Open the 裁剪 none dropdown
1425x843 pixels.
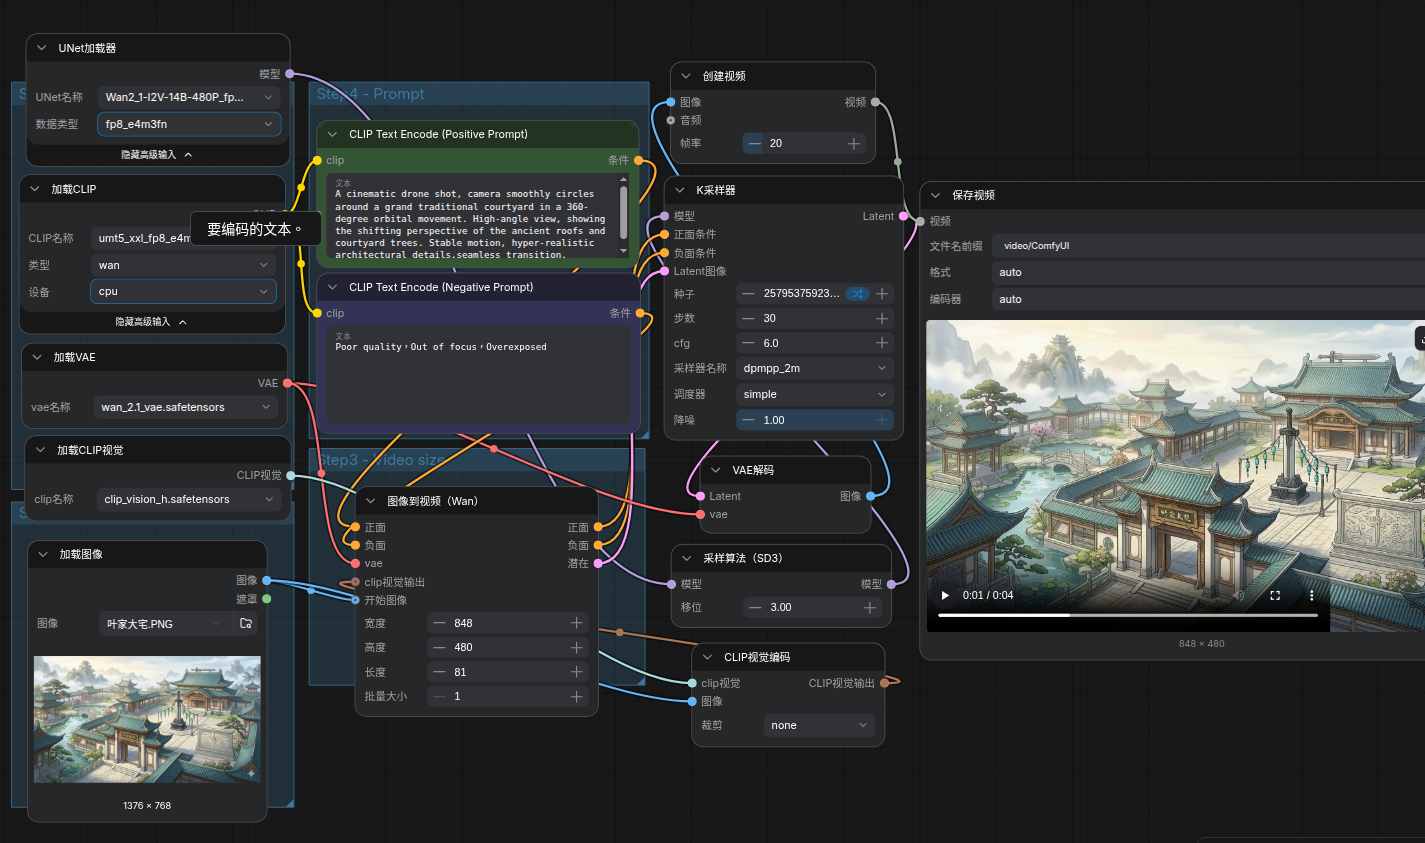pos(819,725)
